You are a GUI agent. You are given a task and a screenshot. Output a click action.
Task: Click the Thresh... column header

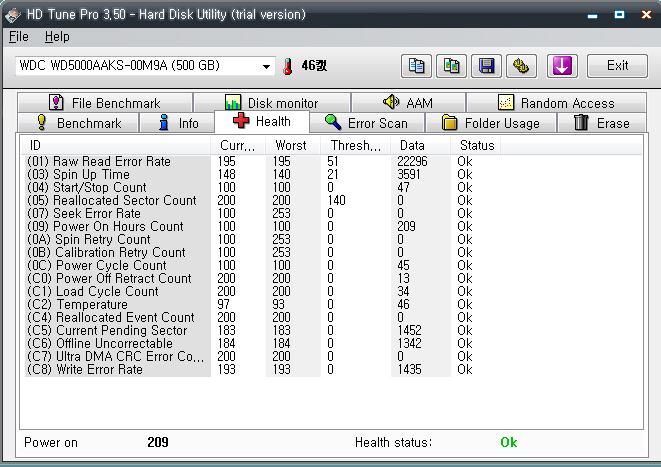click(356, 145)
